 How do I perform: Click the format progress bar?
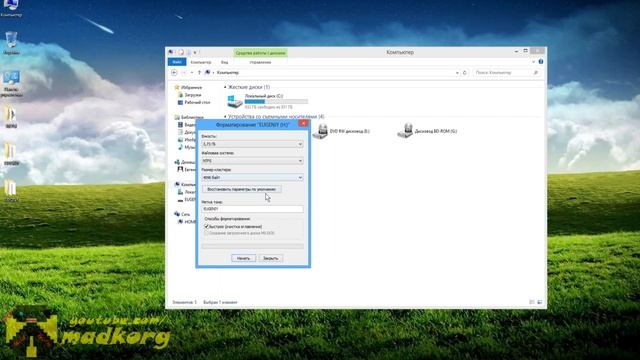(253, 246)
